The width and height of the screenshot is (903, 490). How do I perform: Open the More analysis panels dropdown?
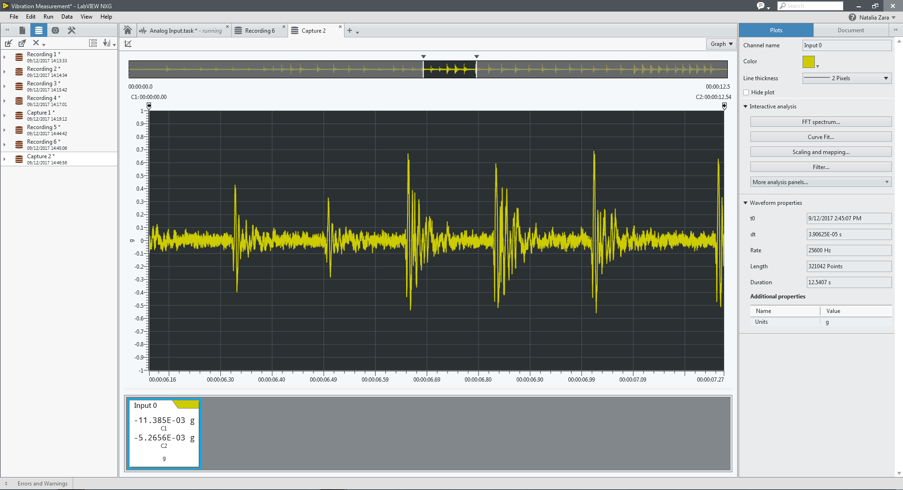[820, 182]
